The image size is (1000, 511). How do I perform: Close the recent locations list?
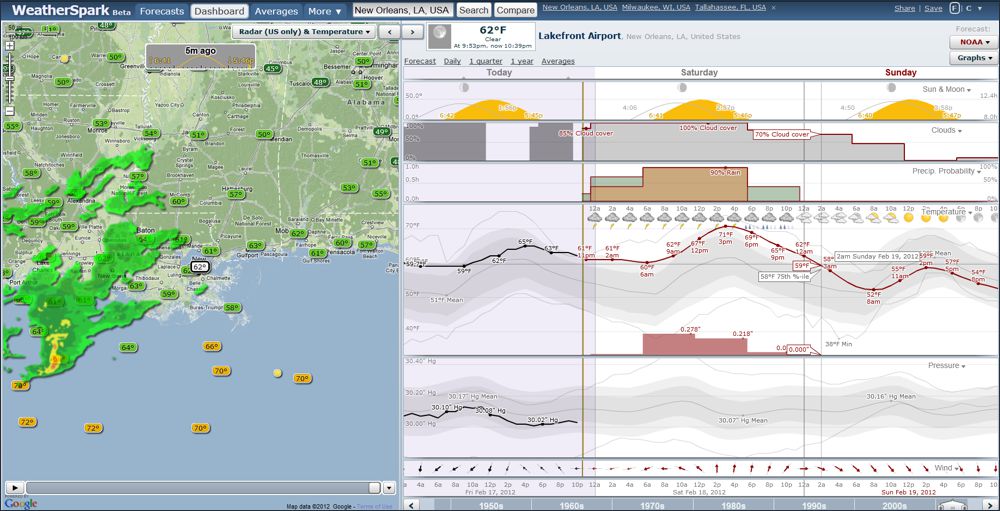773,8
